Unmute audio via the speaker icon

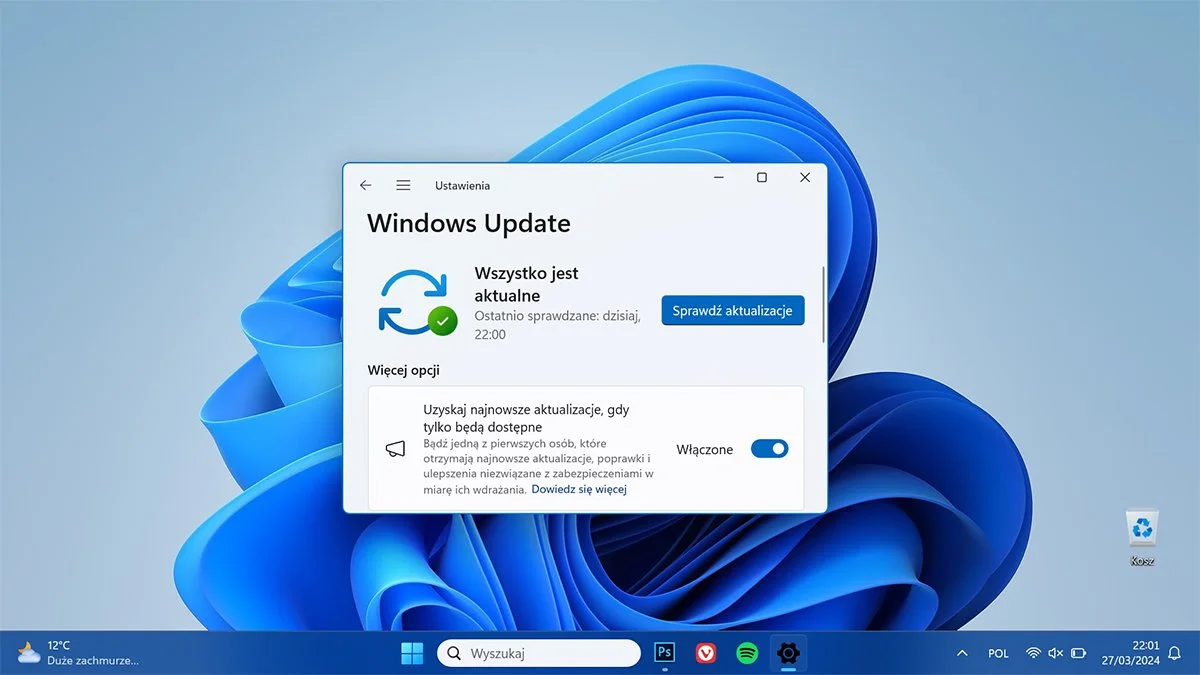click(1055, 652)
